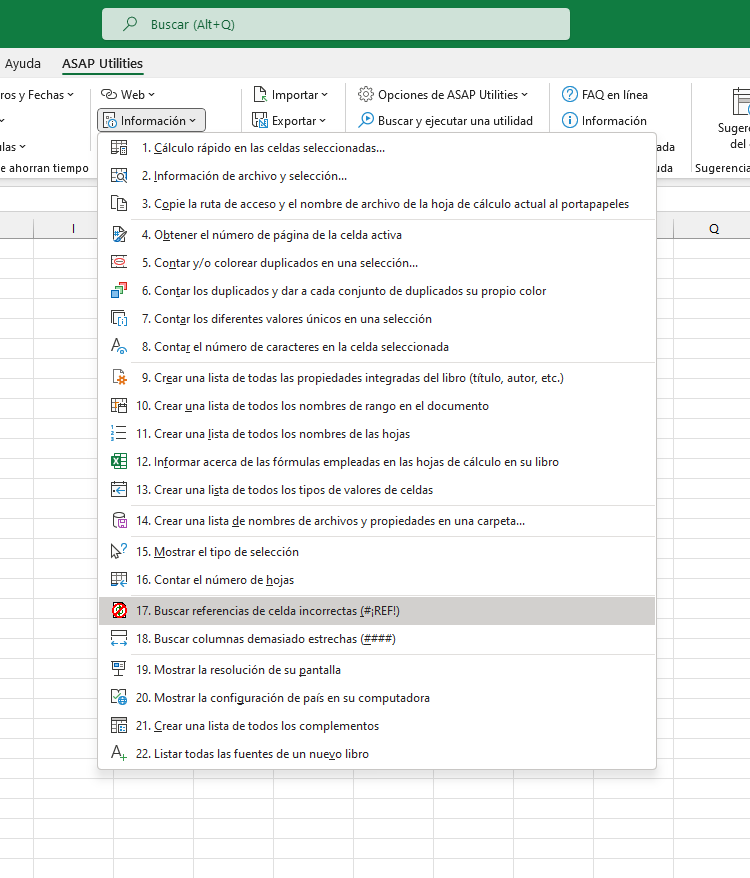The image size is (750, 878).
Task: Choose Buscar columnas demasiado estrechas
Action: click(377, 639)
